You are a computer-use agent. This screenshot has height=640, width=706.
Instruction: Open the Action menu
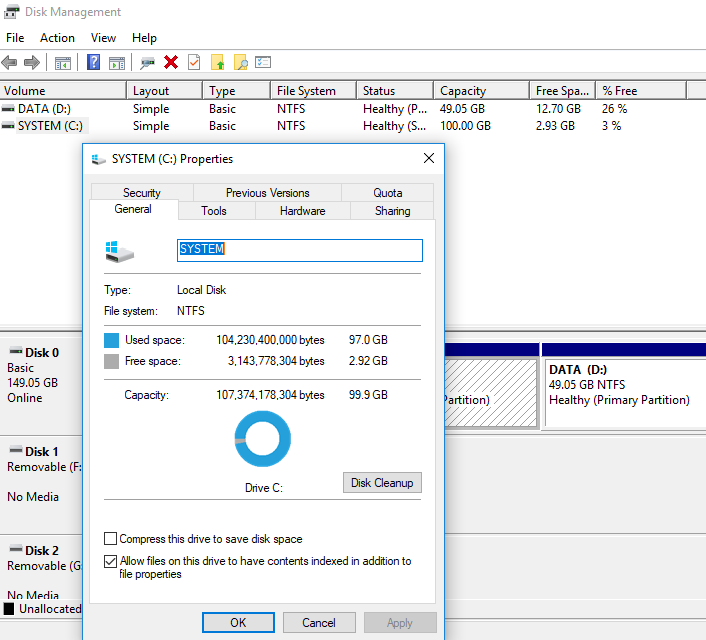click(57, 38)
